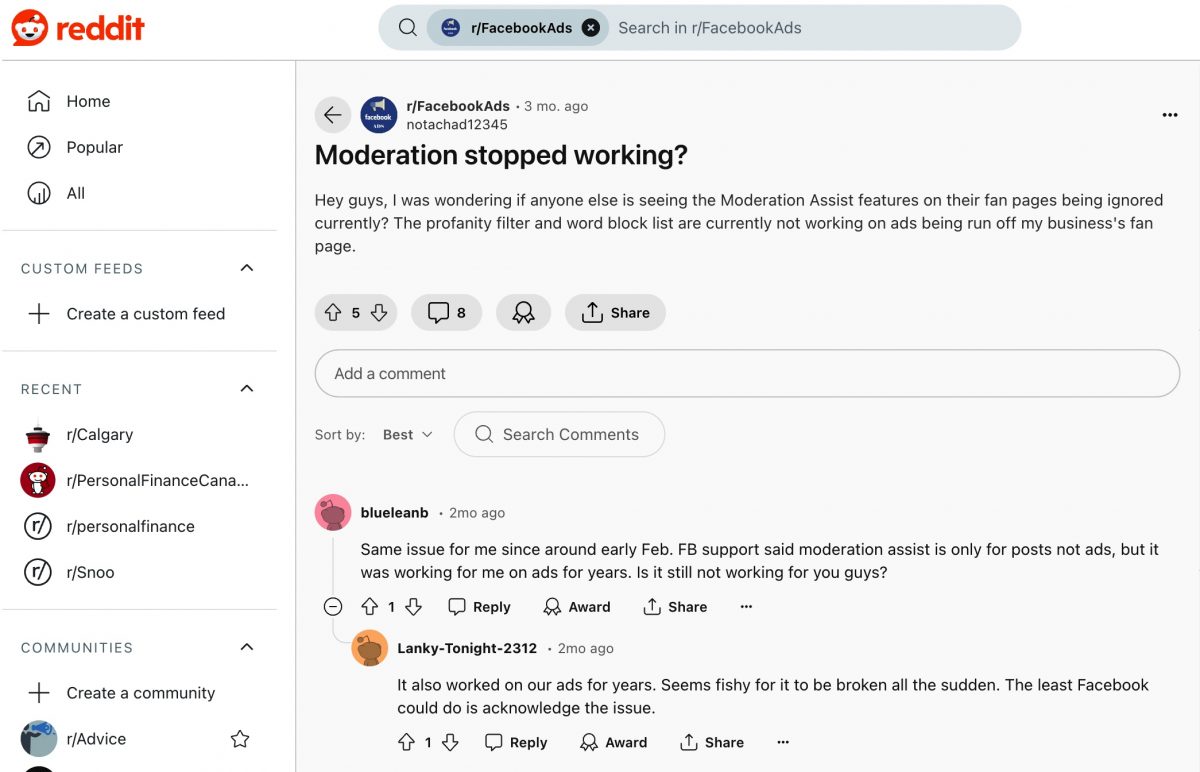Viewport: 1200px width, 772px height.
Task: Share blueleanb's comment
Action: (x=675, y=607)
